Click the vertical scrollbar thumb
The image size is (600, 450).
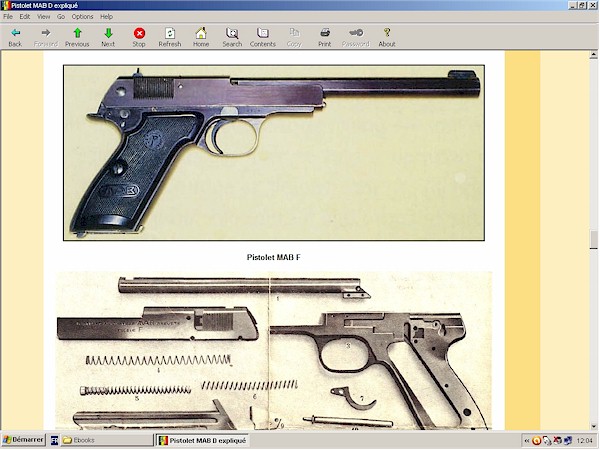click(593, 240)
